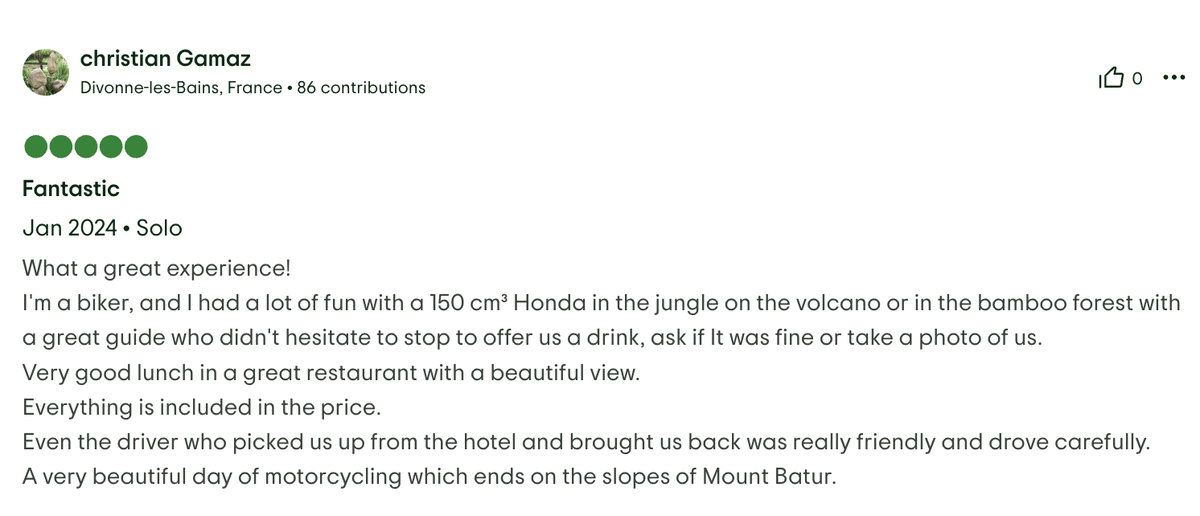Click the 86 contributions text
Viewport: 1200px width, 516px height.
pos(361,88)
